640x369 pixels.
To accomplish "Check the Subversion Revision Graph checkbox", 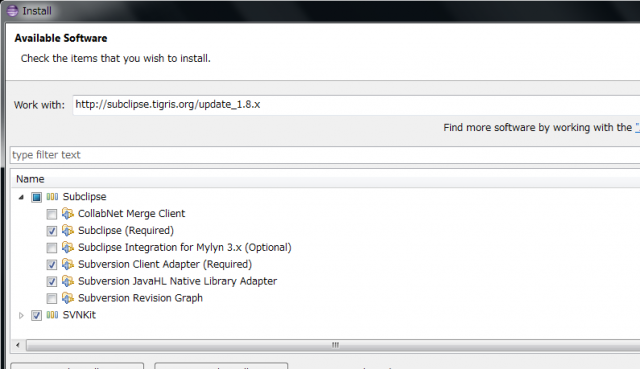I will [x=52, y=298].
